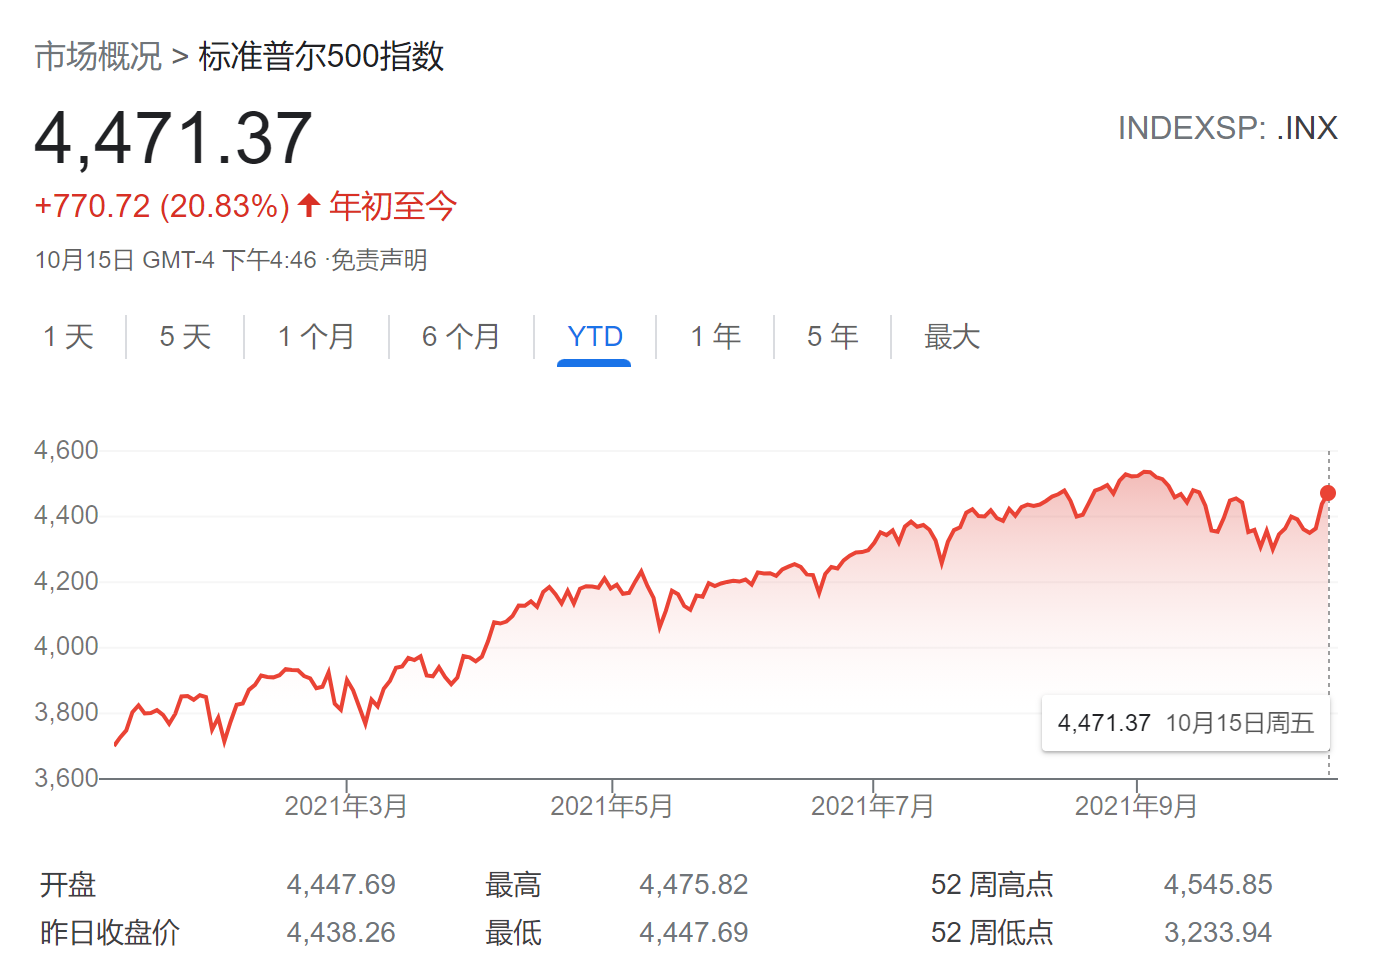
Task: Click the 昨日收盘价 value 4,438.26
Action: 341,933
